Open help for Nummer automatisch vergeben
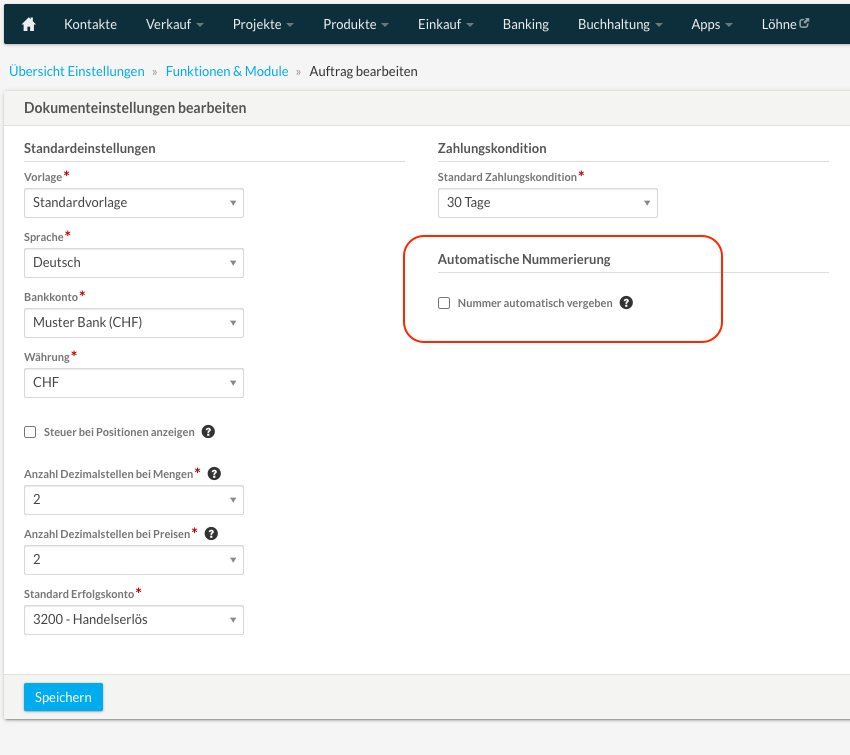Image resolution: width=850 pixels, height=755 pixels. pyautogui.click(x=626, y=302)
